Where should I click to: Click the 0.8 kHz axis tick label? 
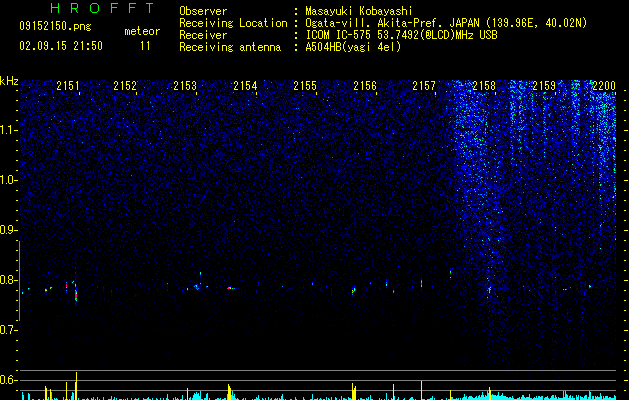coord(8,280)
